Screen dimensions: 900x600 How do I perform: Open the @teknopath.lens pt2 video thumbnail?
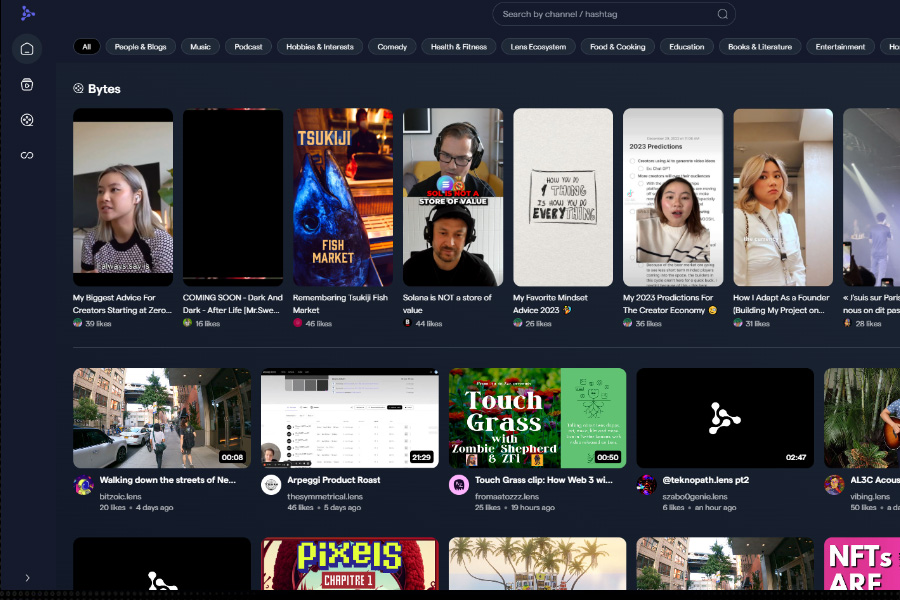(x=725, y=418)
